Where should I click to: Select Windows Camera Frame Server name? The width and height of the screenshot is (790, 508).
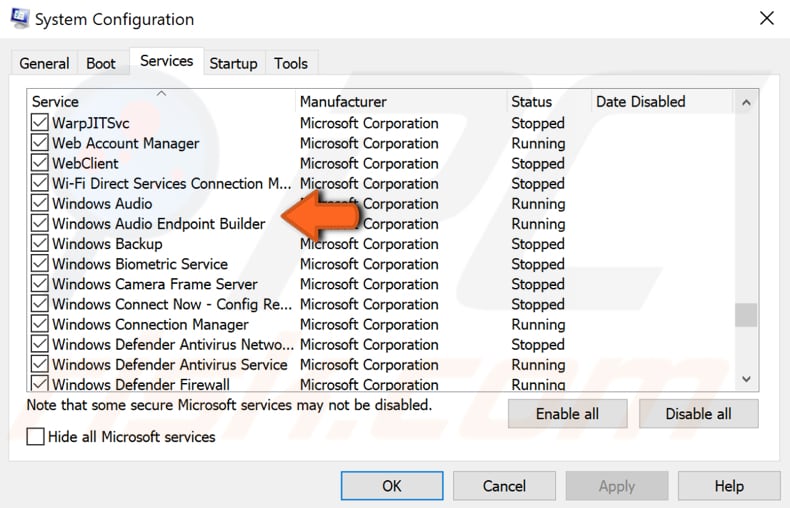coord(155,284)
